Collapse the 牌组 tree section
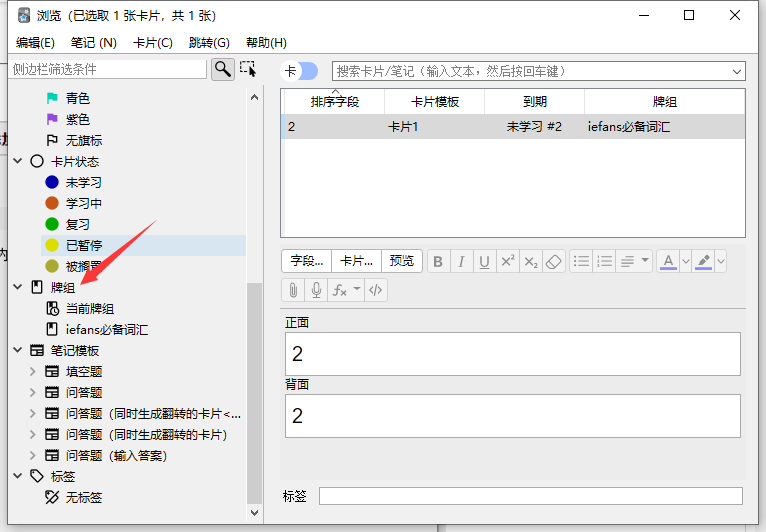Image resolution: width=766 pixels, height=532 pixels. tap(17, 287)
